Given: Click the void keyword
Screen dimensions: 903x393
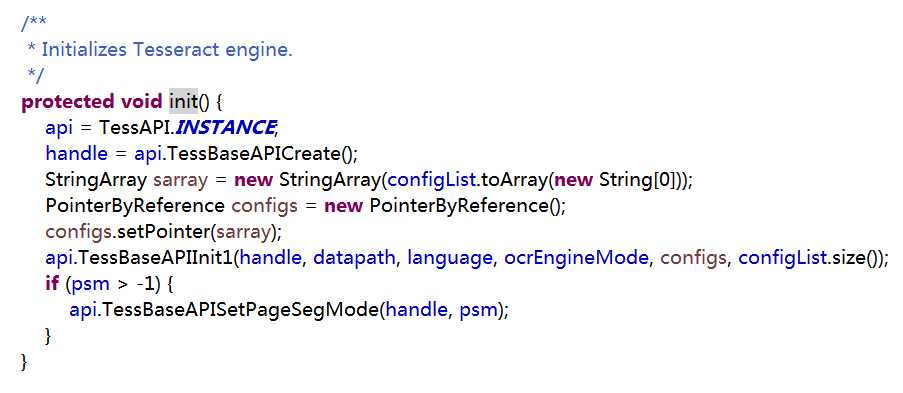Looking at the screenshot, I should 141,101.
